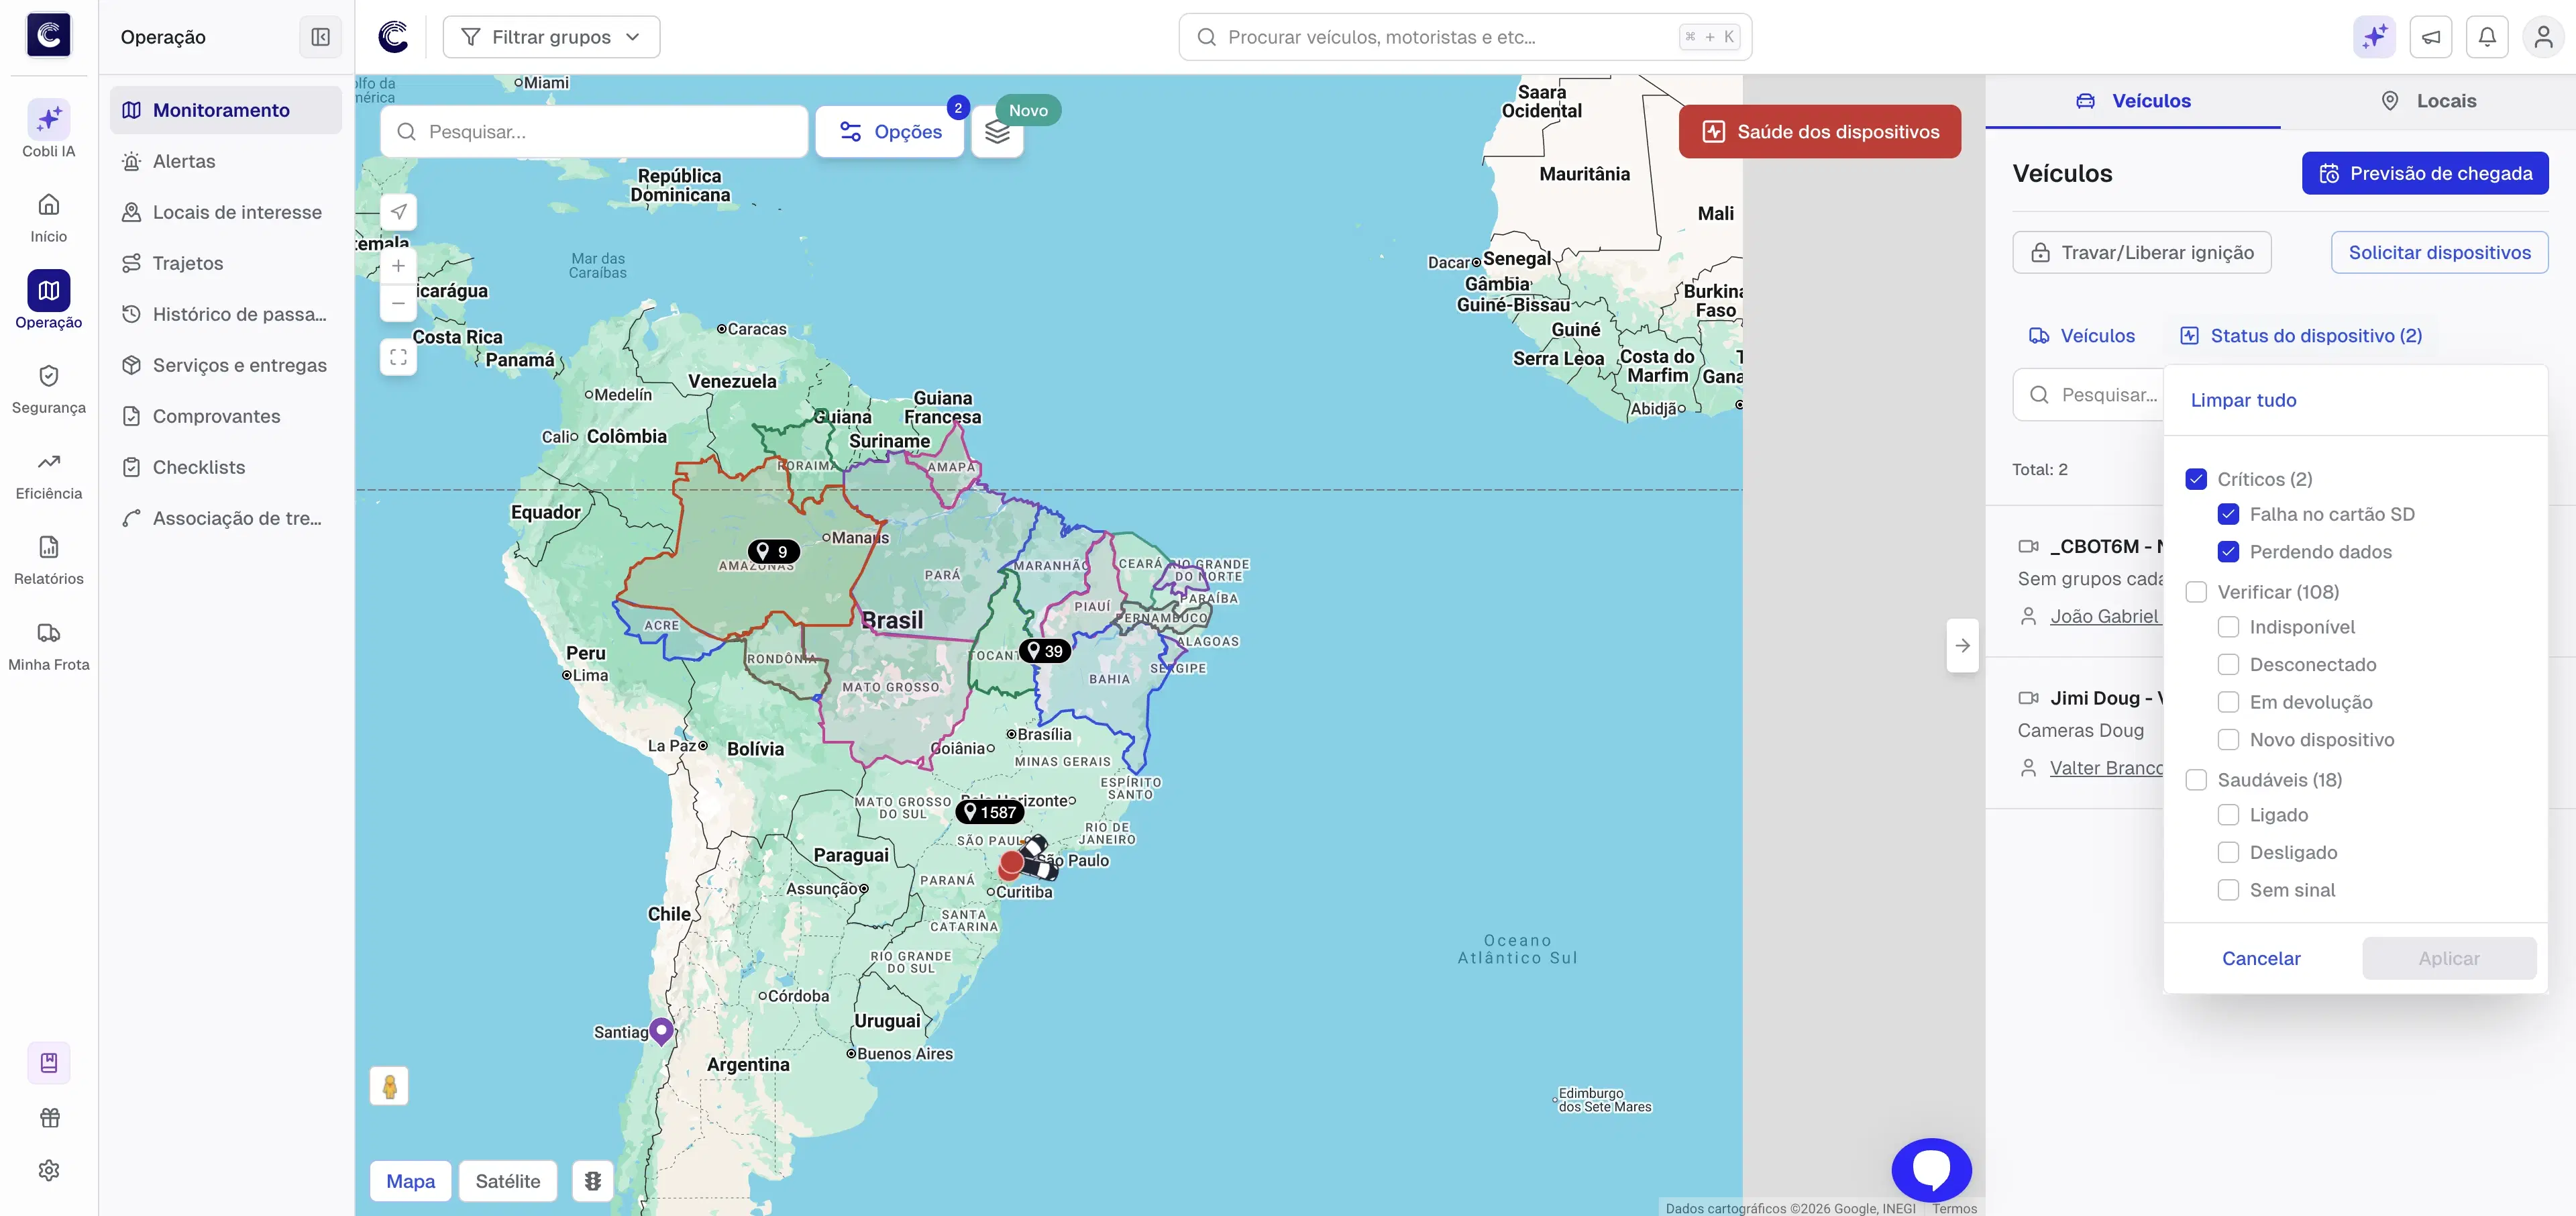The image size is (2576, 1216).
Task: Click Previsão de chegada button
Action: point(2425,173)
